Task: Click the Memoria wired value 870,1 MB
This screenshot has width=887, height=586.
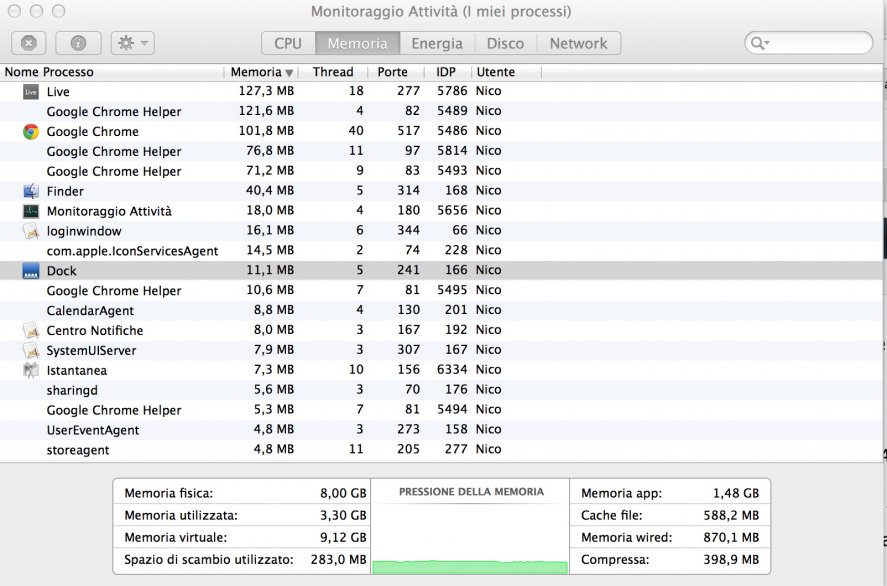Action: point(731,537)
